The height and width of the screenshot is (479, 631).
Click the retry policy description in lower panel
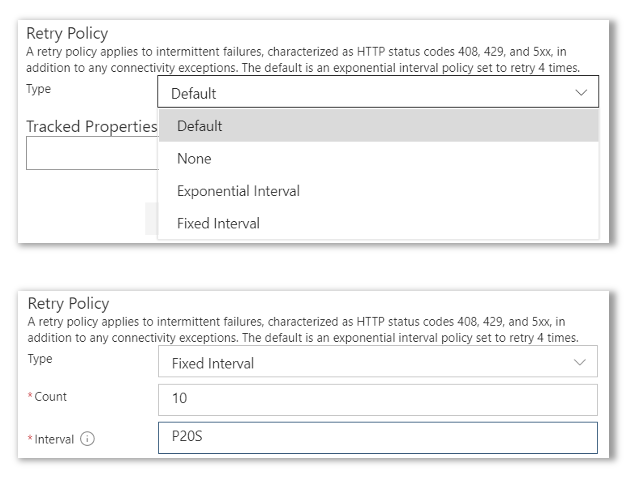[x=300, y=329]
